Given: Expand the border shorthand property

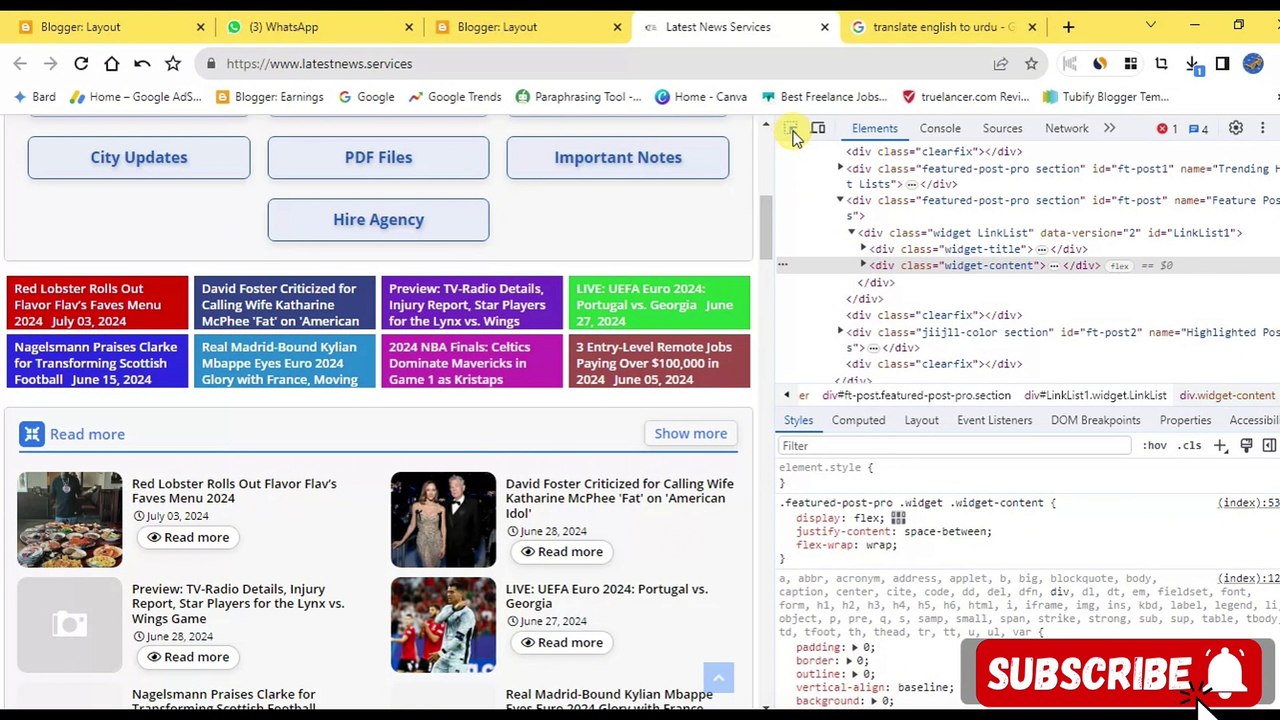Looking at the screenshot, I should (850, 661).
